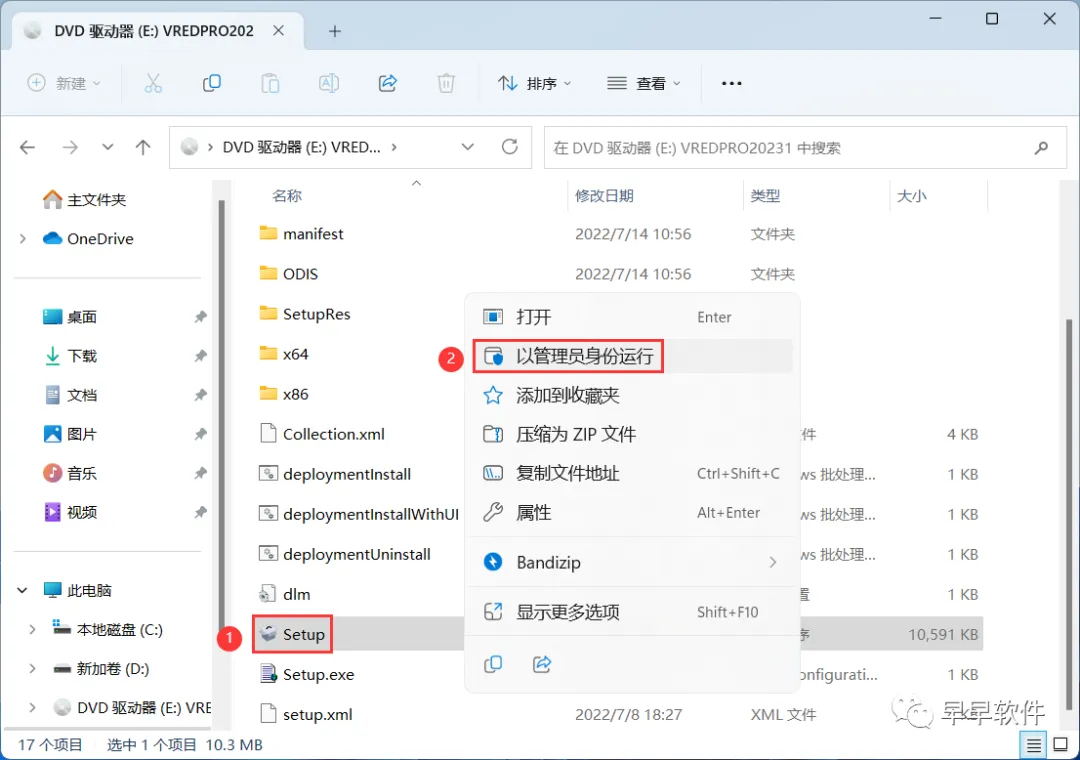Open Pictures 图片 in quick access
Screen dimensions: 1080x760
click(70, 434)
